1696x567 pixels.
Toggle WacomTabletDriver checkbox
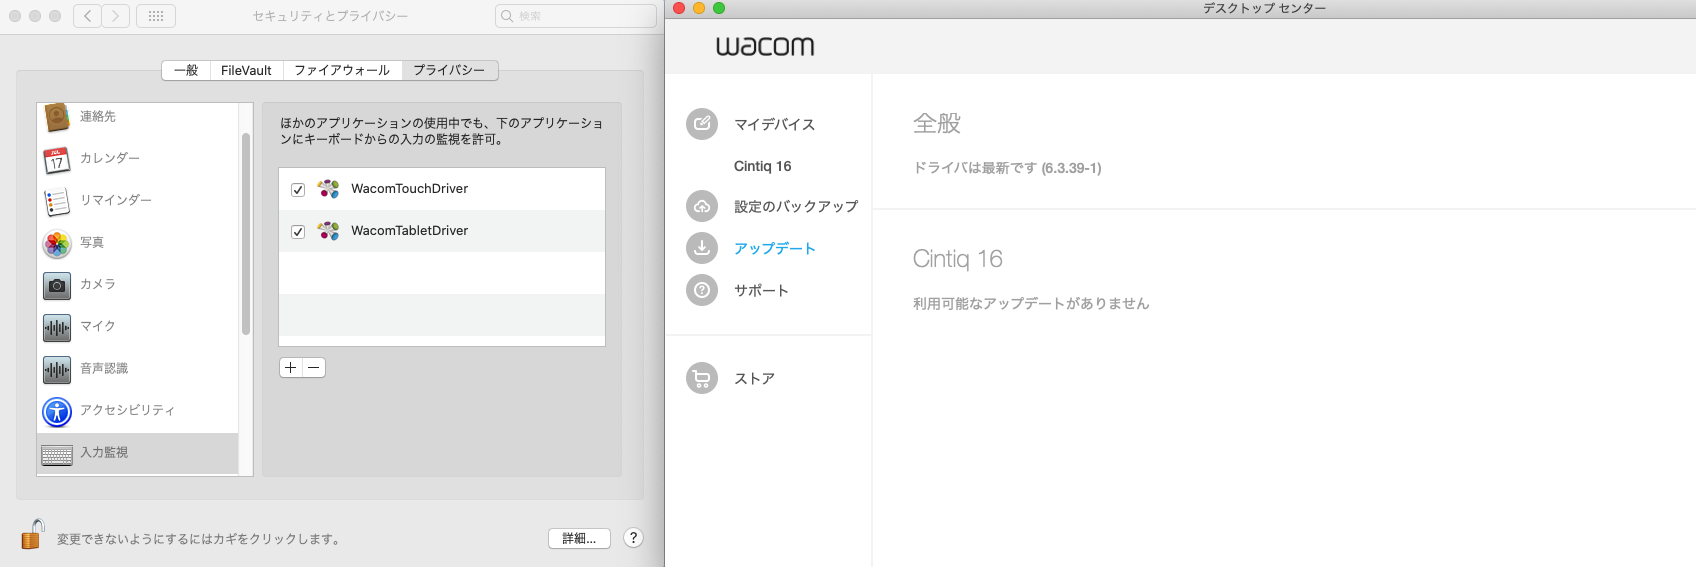[x=298, y=232]
